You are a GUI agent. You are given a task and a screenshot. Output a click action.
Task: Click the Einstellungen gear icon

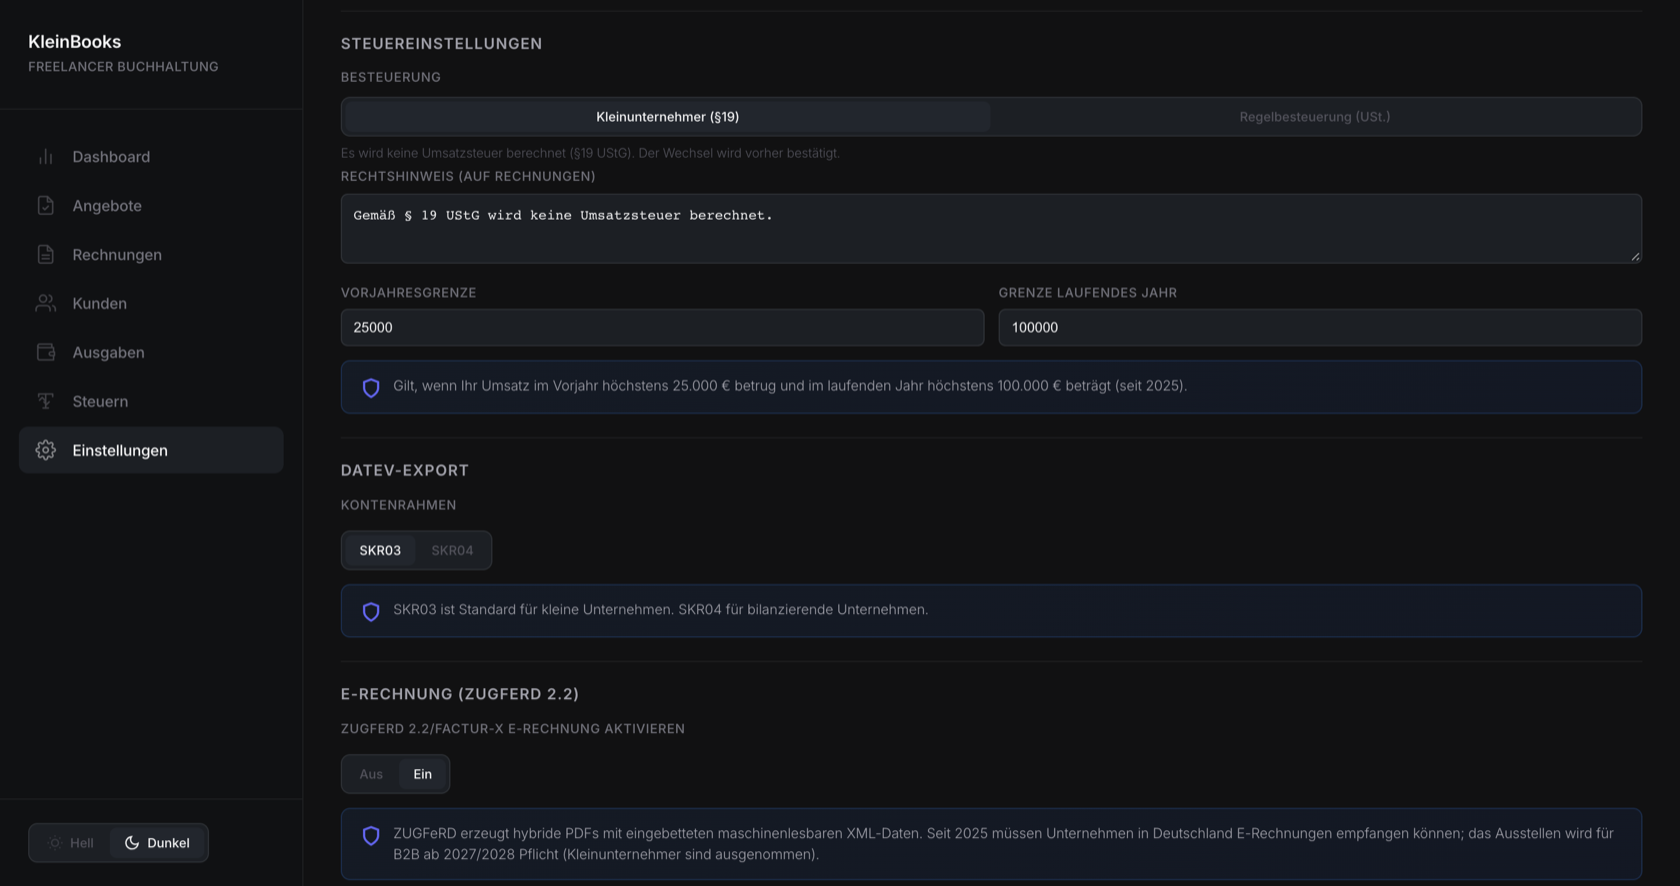click(46, 451)
